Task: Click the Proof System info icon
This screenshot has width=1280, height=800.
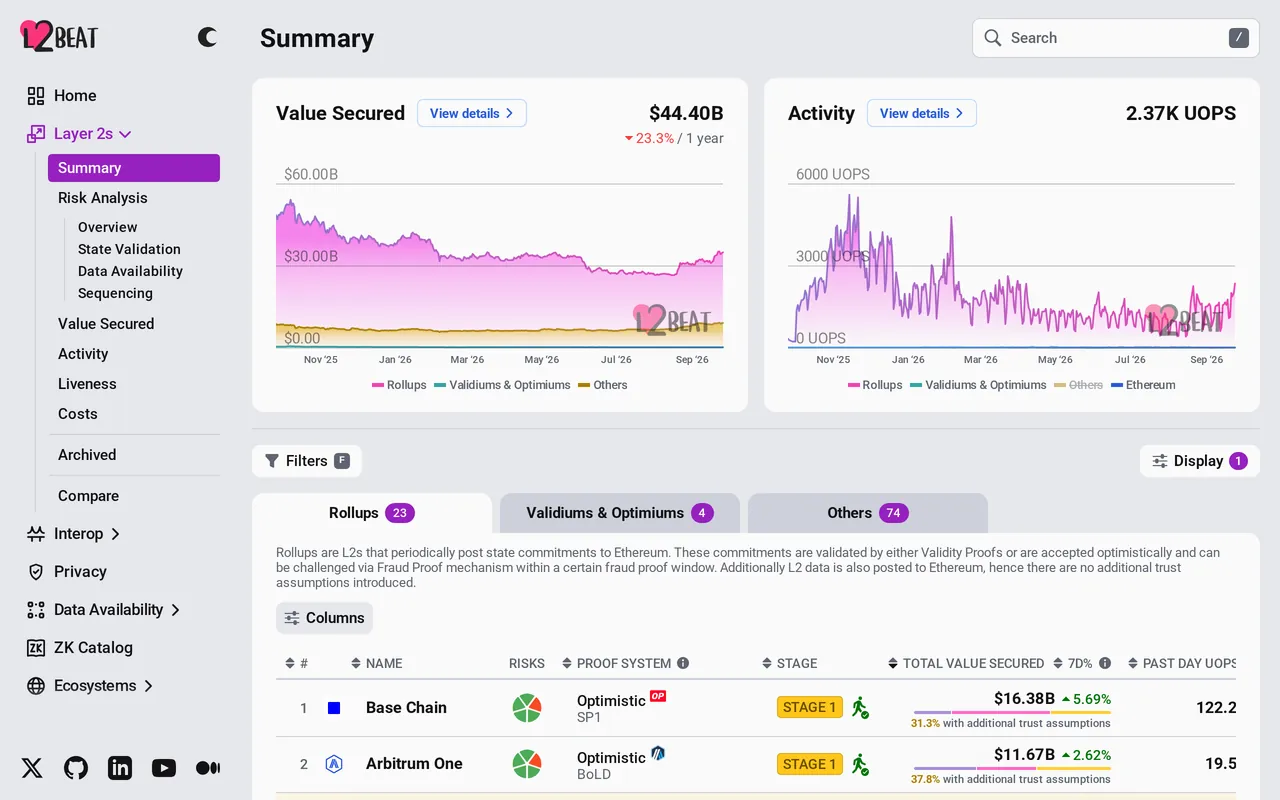Action: click(x=683, y=663)
